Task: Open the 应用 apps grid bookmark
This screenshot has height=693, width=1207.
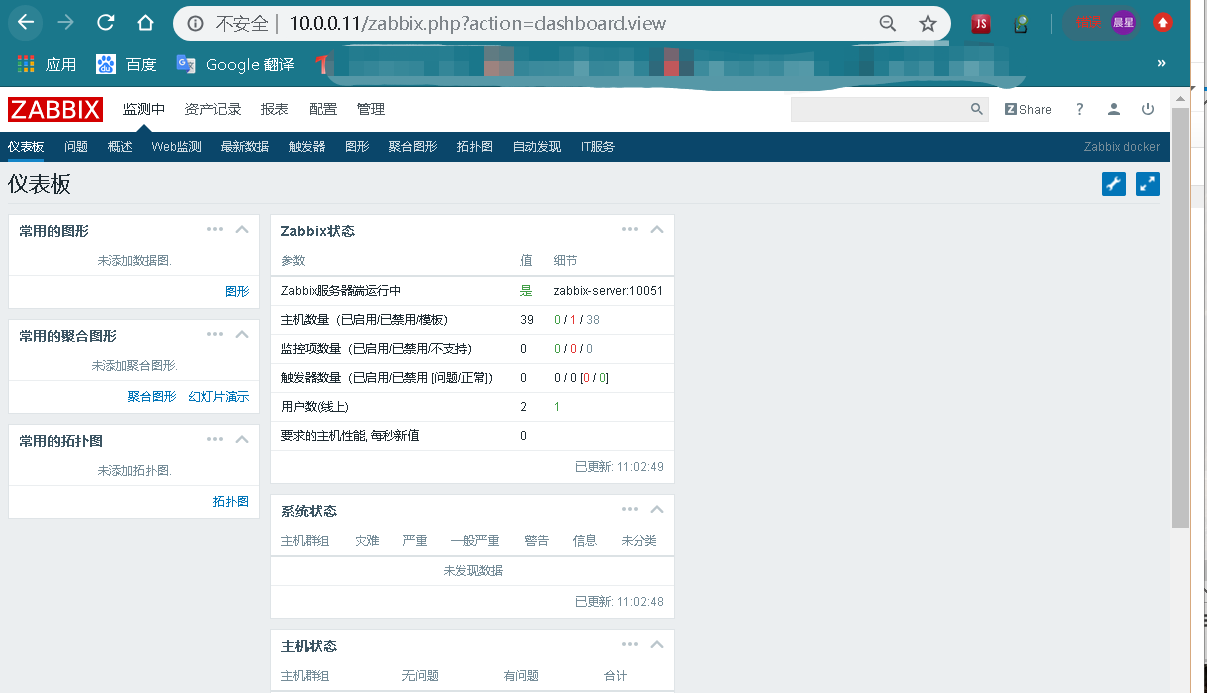Action: click(47, 64)
